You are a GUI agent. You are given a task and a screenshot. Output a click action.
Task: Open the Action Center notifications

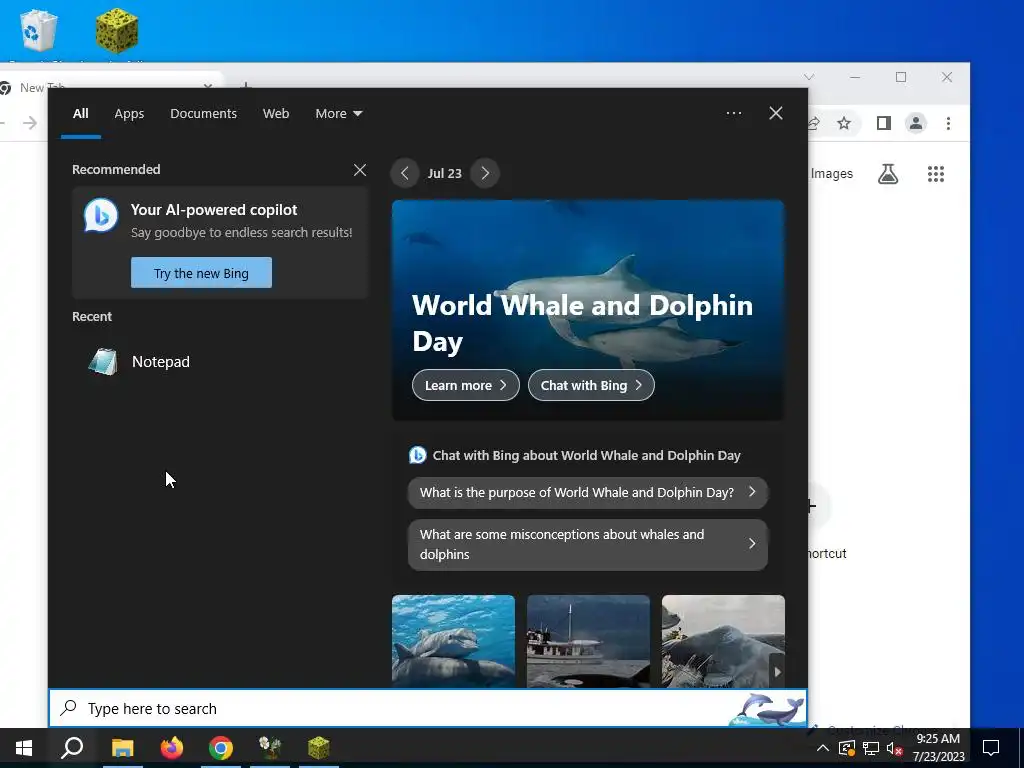tap(991, 748)
